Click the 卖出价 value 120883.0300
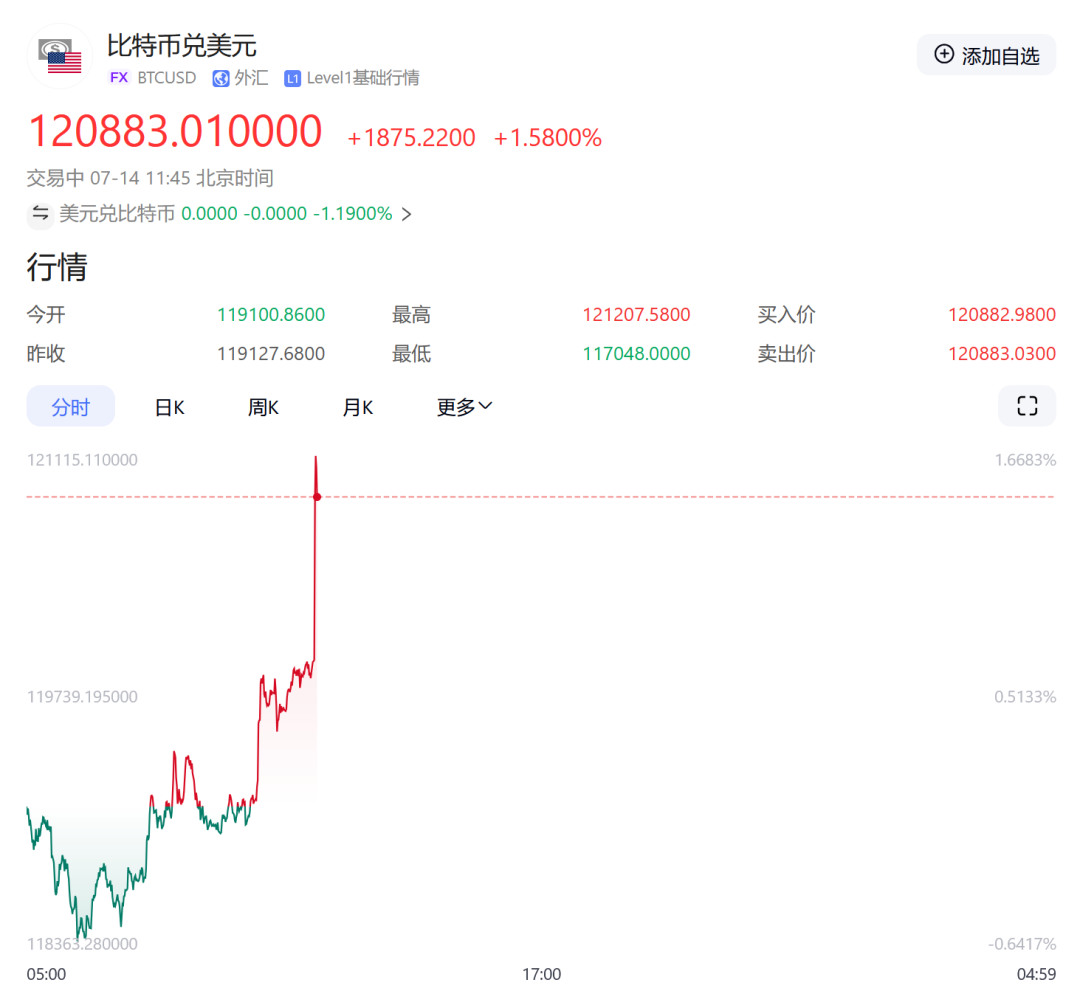The image size is (1080, 991). pos(1001,354)
